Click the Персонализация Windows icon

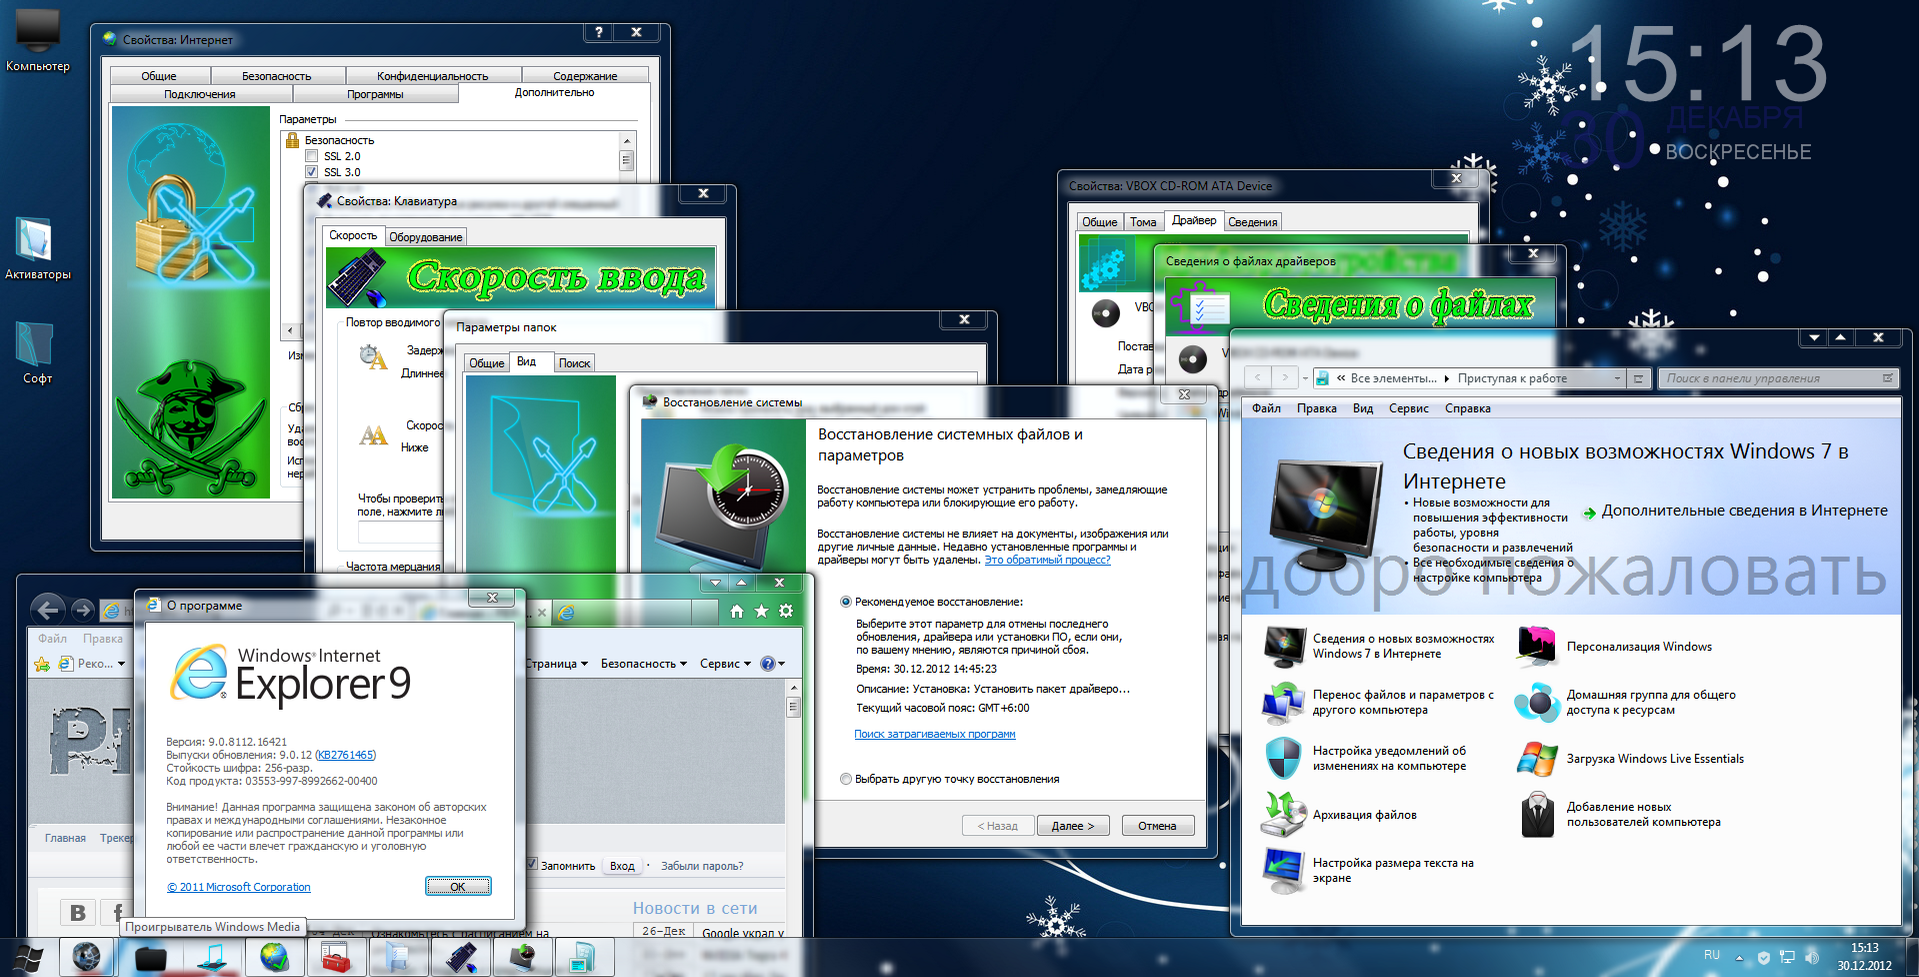(1537, 646)
